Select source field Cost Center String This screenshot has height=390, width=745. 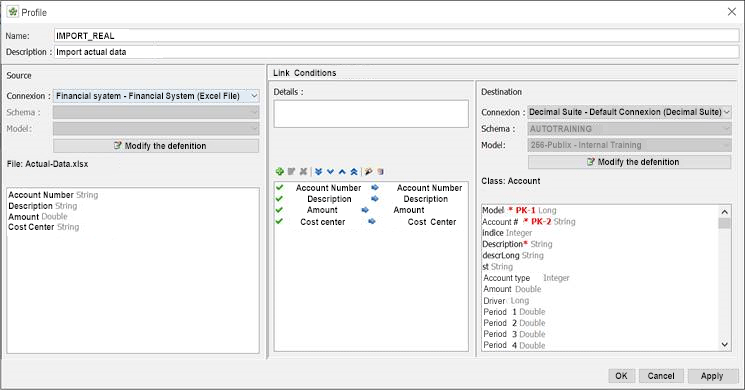tap(44, 227)
